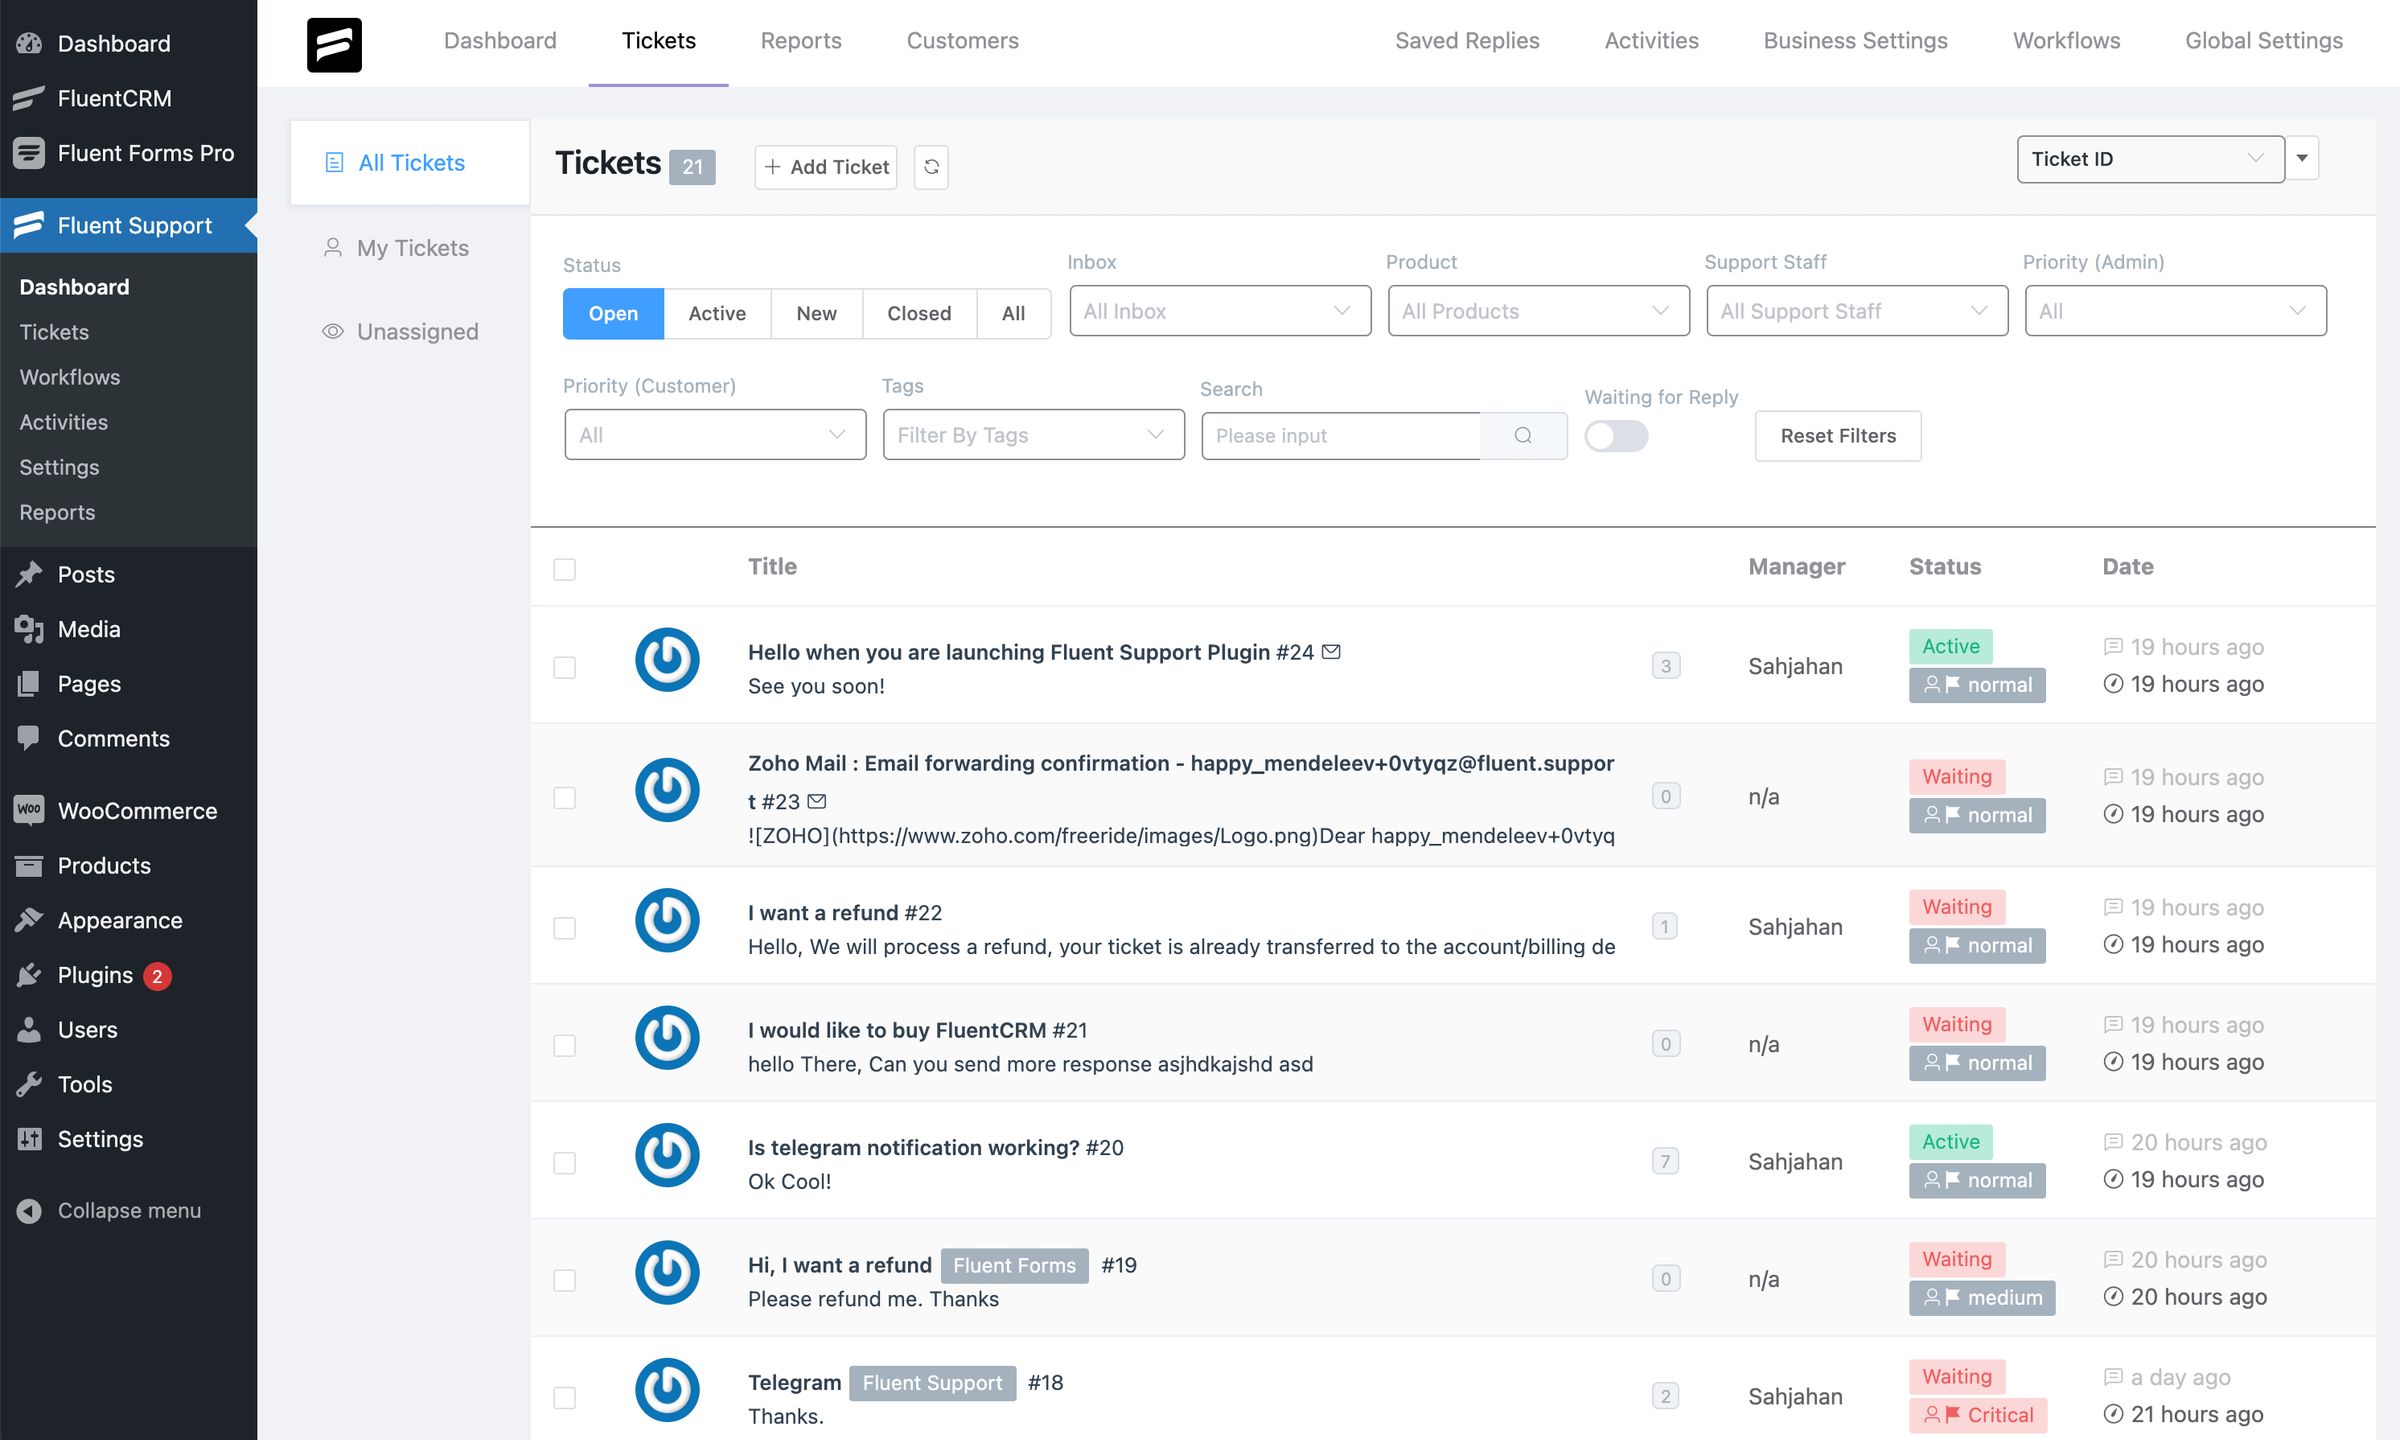Image resolution: width=2400 pixels, height=1440 pixels.
Task: Click the Comments icon in the sidebar
Action: coord(28,738)
